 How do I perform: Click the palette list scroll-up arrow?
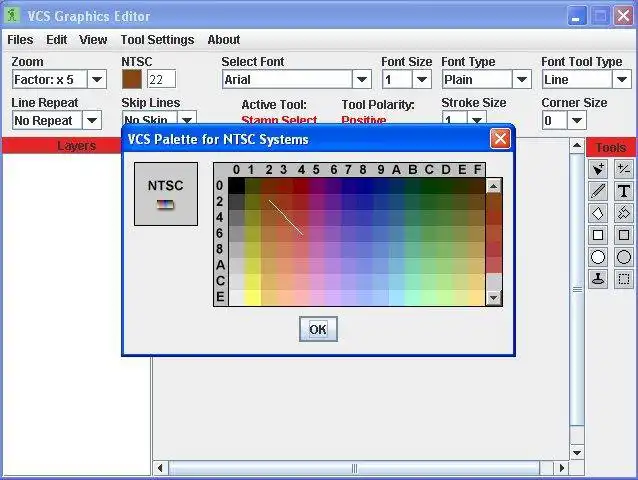pyautogui.click(x=494, y=186)
